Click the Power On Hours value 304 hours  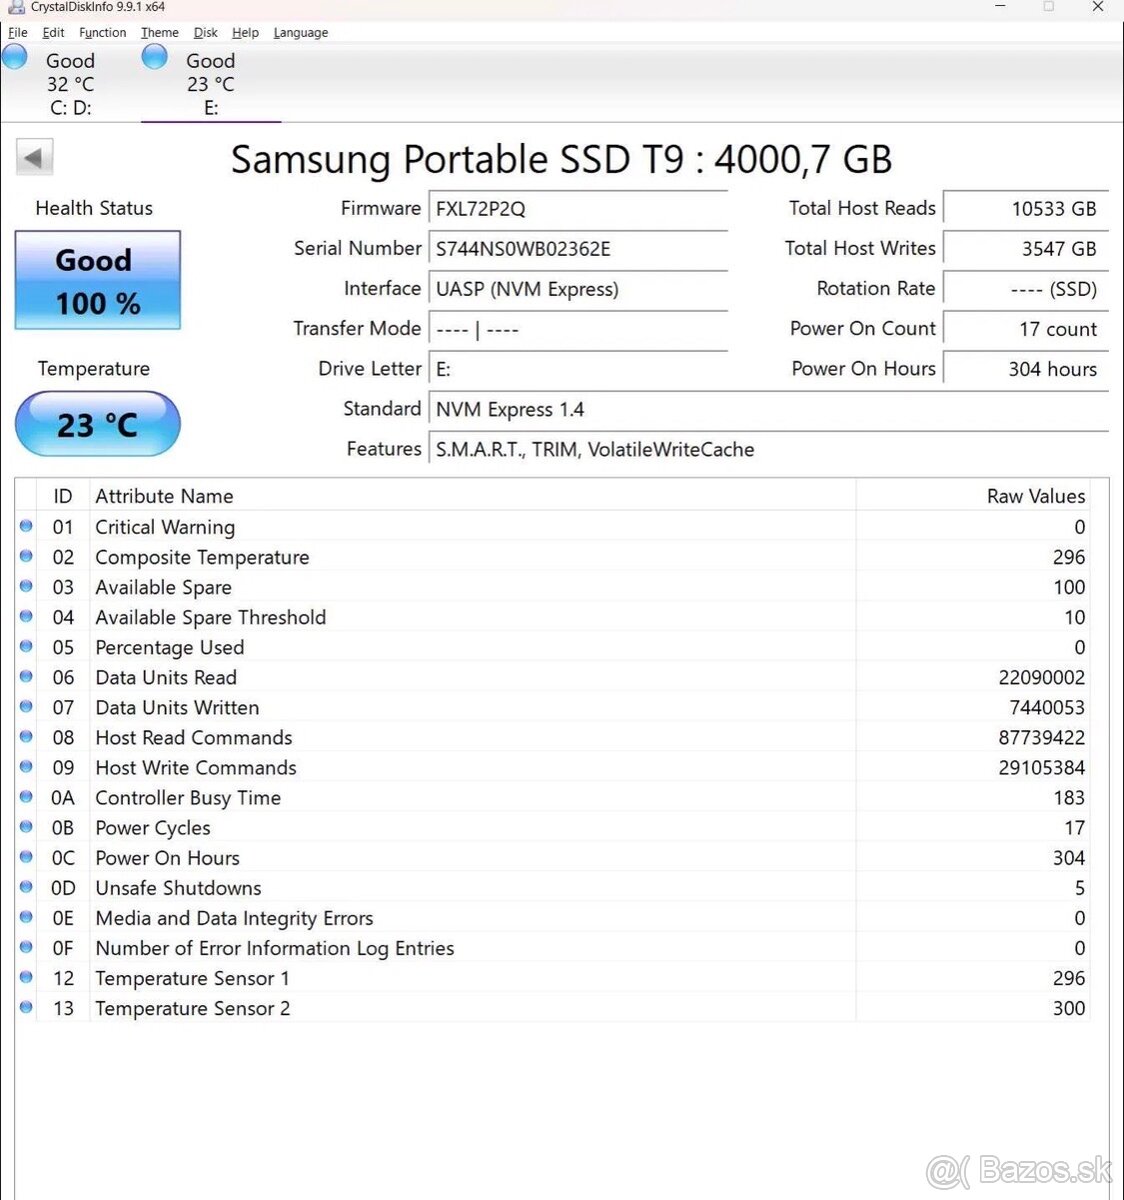click(1026, 368)
